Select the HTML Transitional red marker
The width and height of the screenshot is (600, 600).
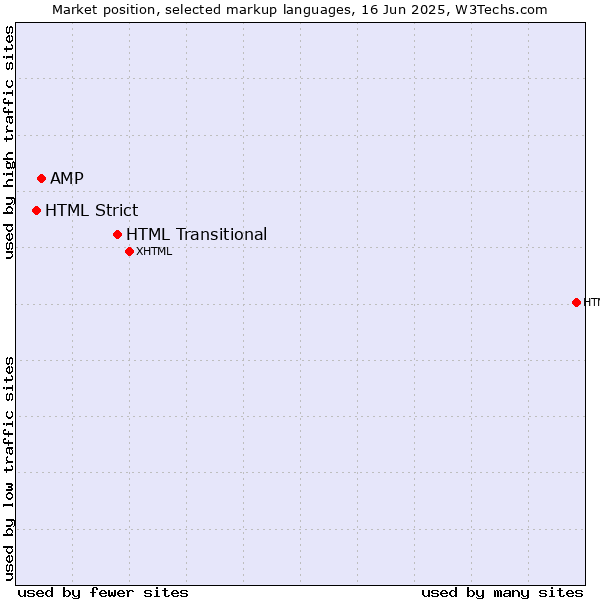click(117, 234)
